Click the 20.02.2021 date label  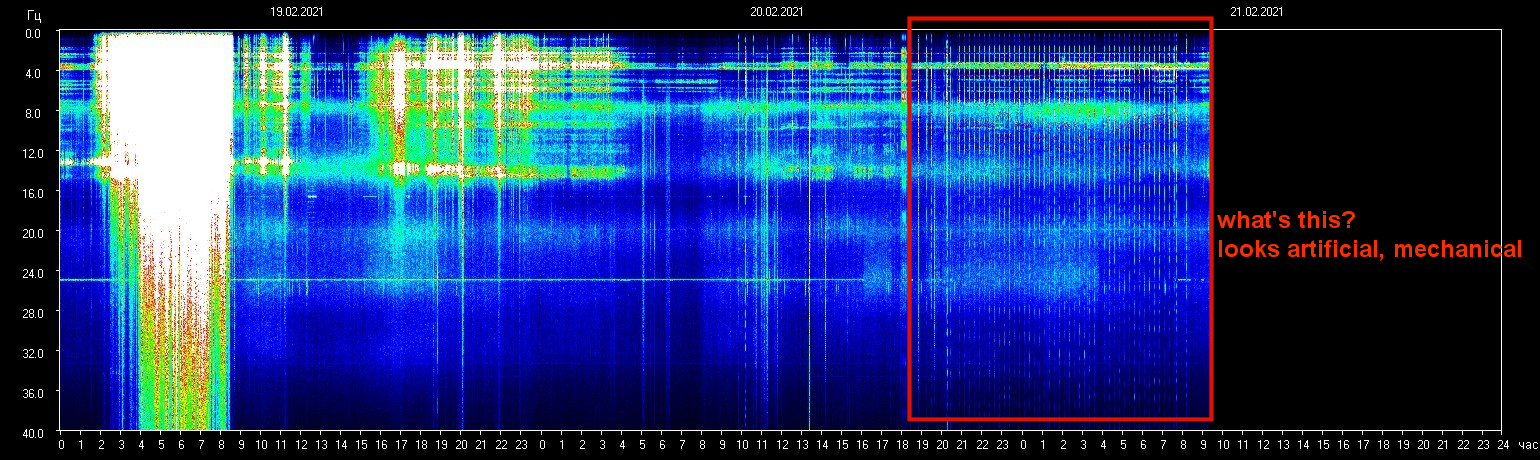pyautogui.click(x=777, y=12)
